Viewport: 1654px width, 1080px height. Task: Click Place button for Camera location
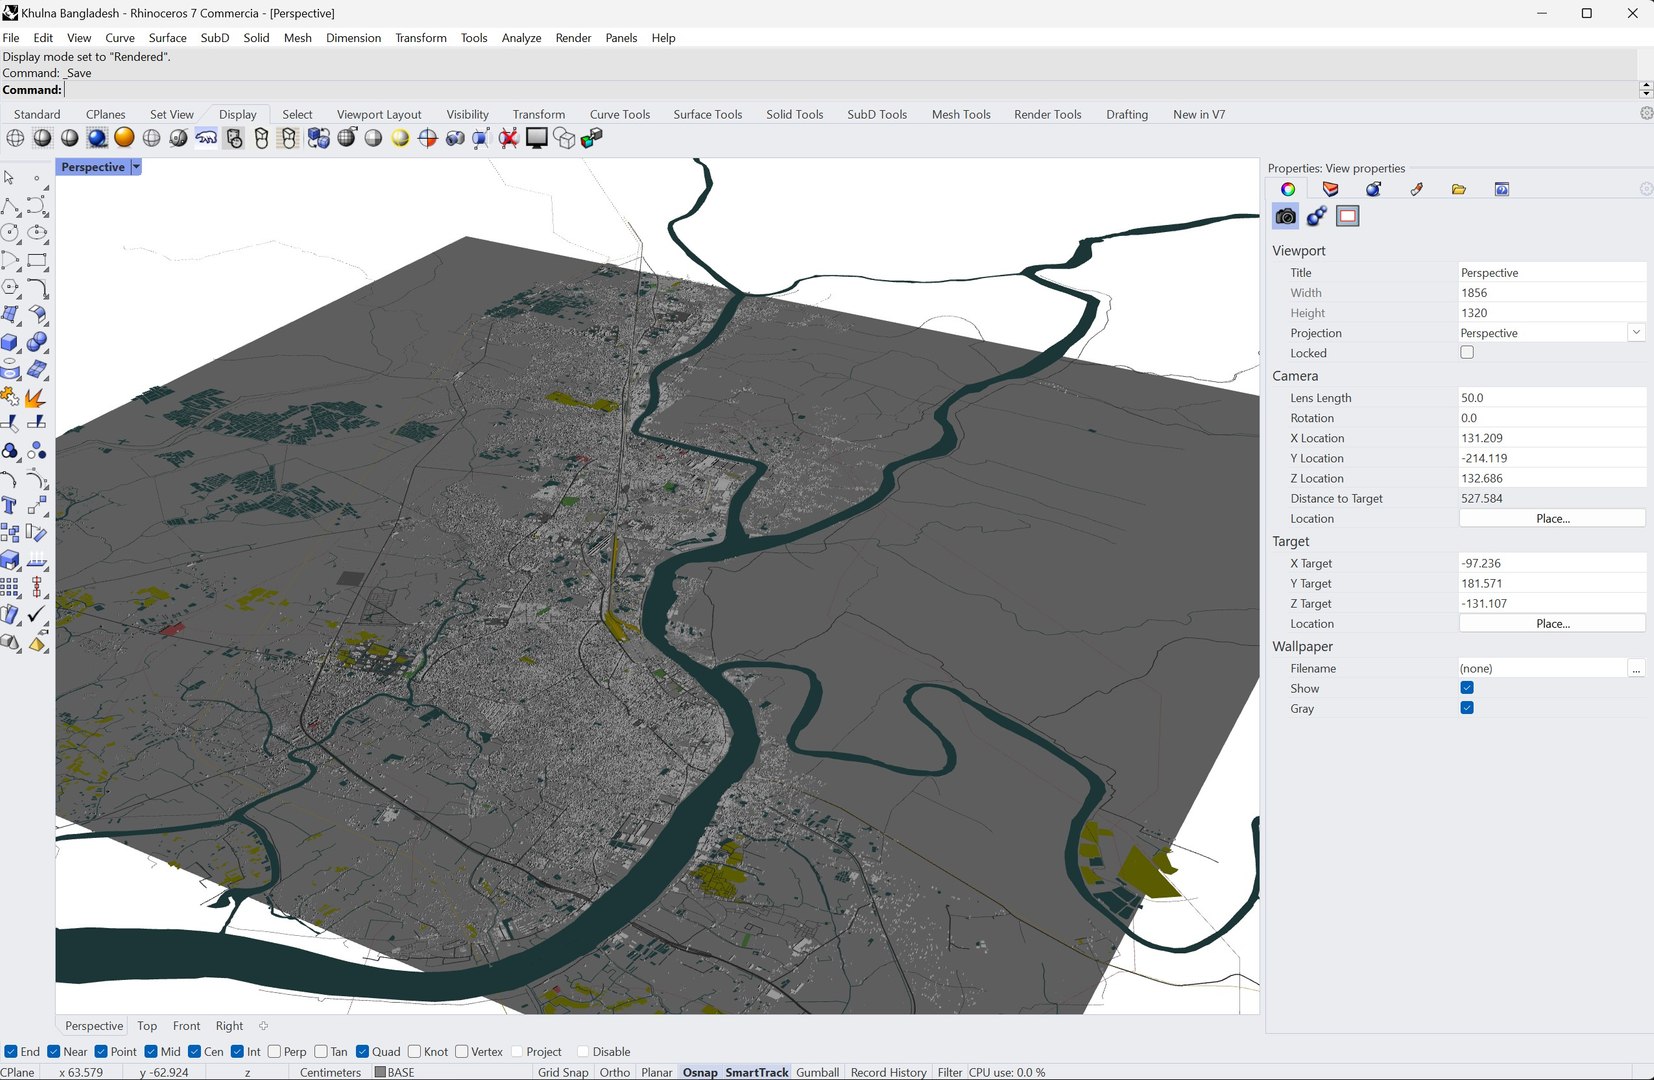[1552, 518]
